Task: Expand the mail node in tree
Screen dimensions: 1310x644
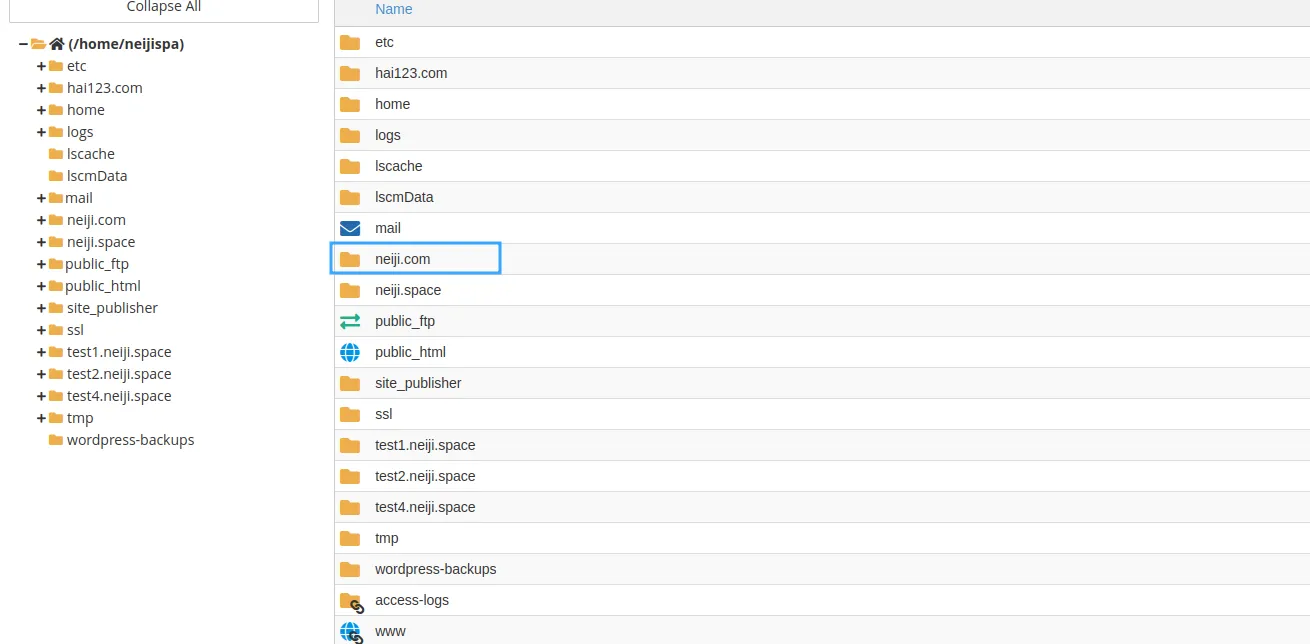Action: pos(41,198)
